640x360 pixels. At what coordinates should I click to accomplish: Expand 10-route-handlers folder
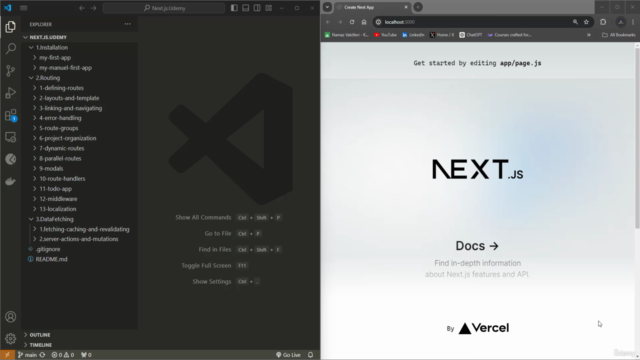click(x=79, y=178)
